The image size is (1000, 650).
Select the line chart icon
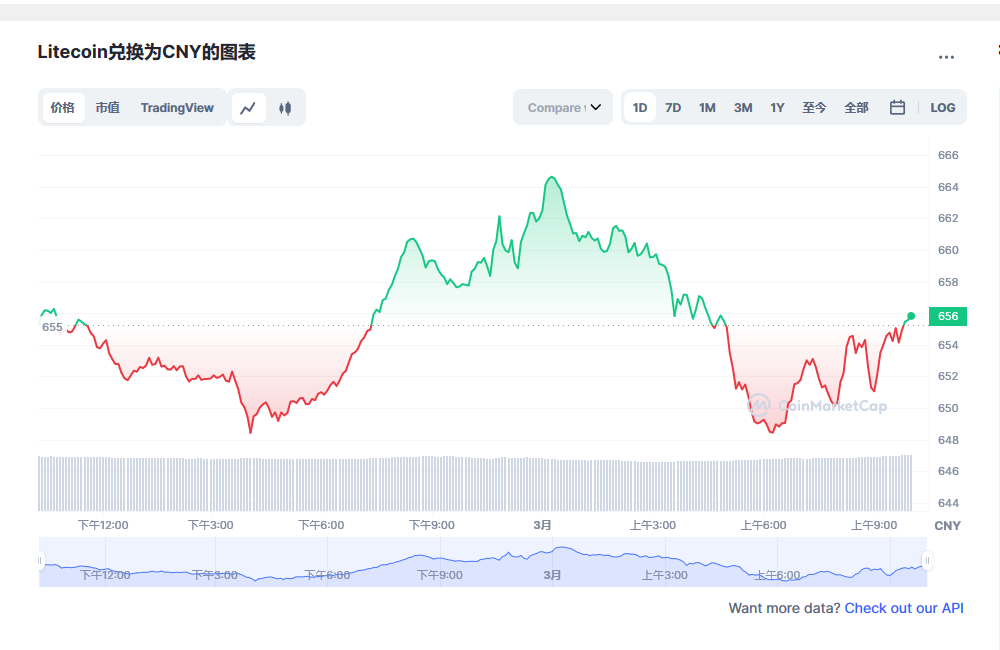[248, 107]
